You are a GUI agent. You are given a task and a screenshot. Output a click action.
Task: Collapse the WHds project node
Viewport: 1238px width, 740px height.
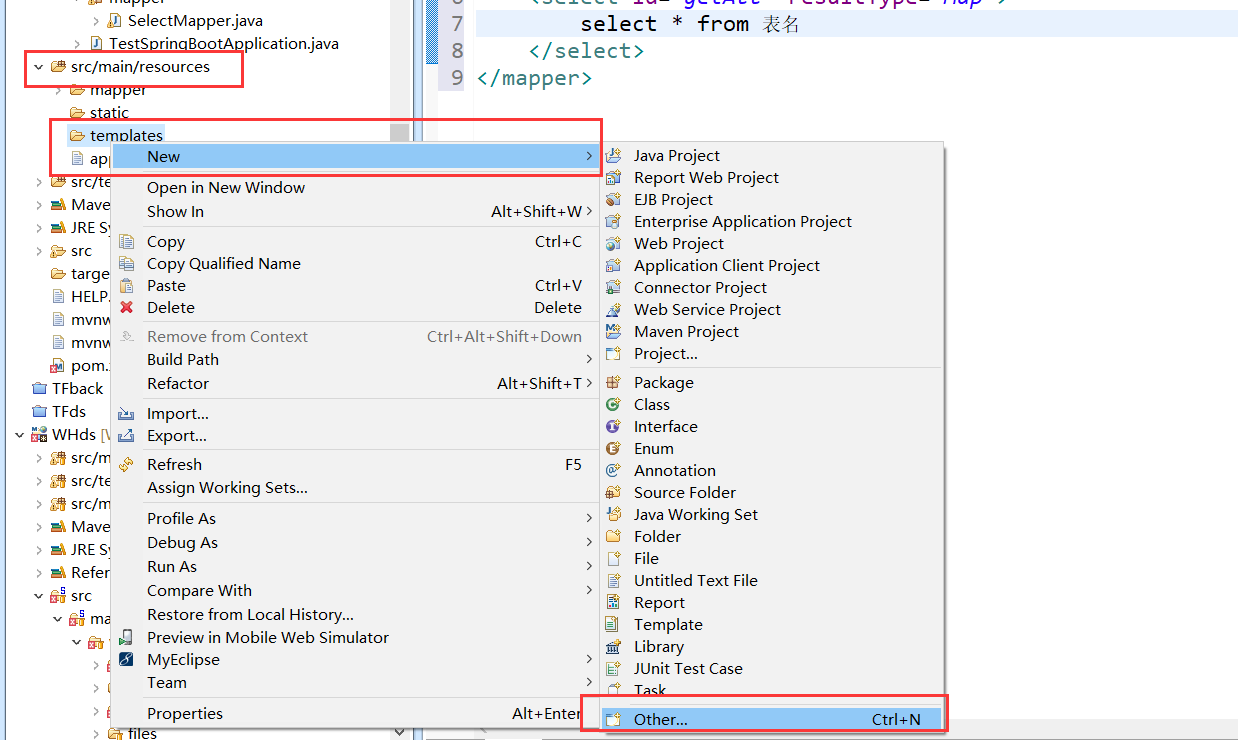(x=20, y=435)
